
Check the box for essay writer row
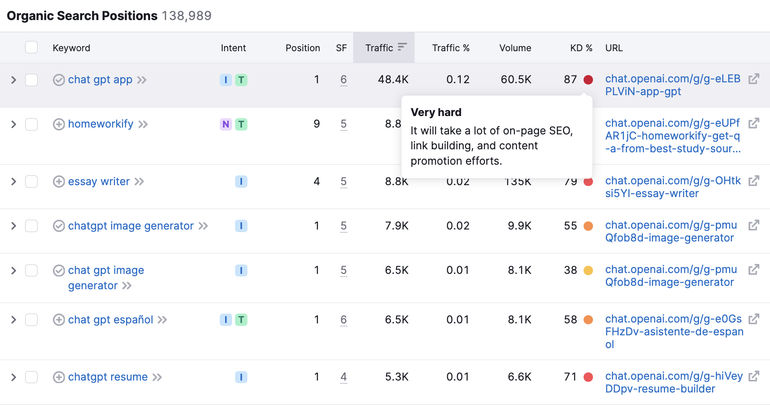point(31,182)
